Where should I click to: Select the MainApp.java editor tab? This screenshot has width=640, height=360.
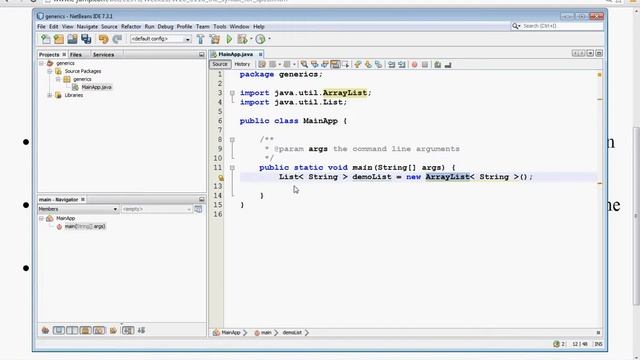236,54
